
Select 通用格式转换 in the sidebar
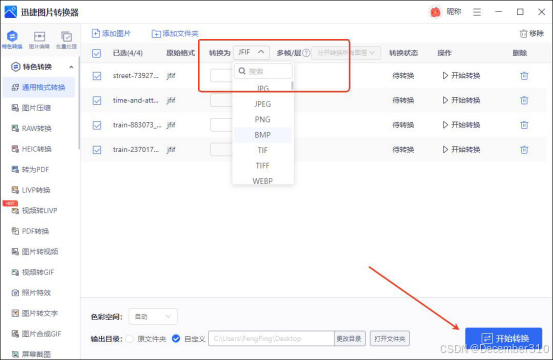[x=39, y=87]
